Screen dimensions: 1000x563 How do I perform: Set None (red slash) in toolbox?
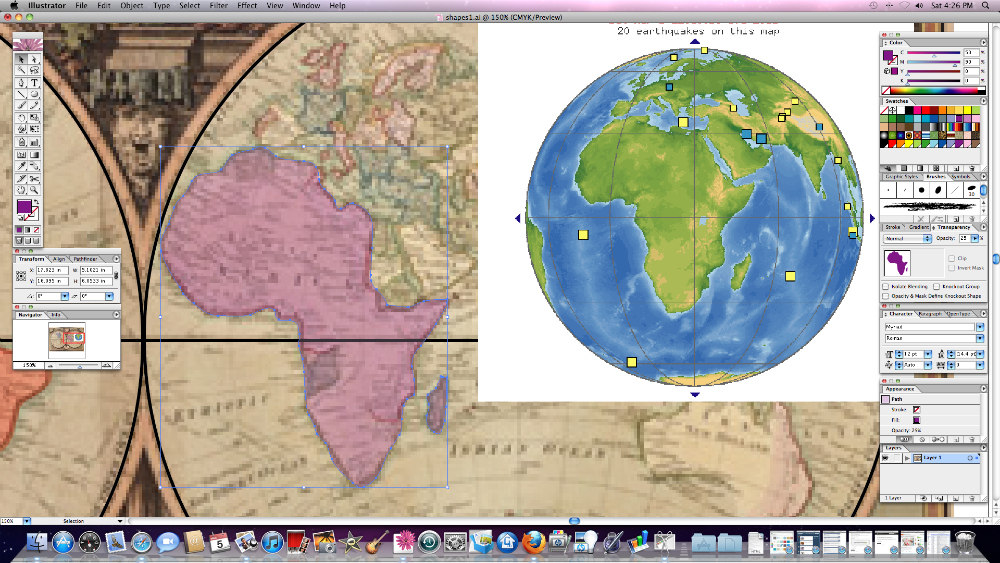pyautogui.click(x=36, y=230)
